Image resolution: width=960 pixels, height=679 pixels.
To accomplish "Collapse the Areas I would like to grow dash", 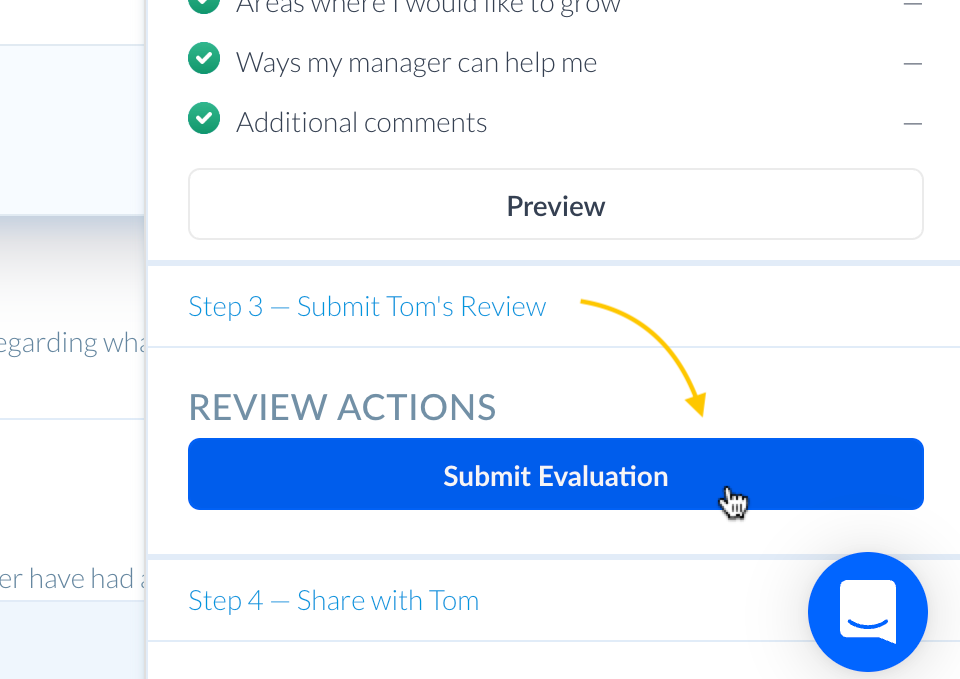I will tap(912, 5).
